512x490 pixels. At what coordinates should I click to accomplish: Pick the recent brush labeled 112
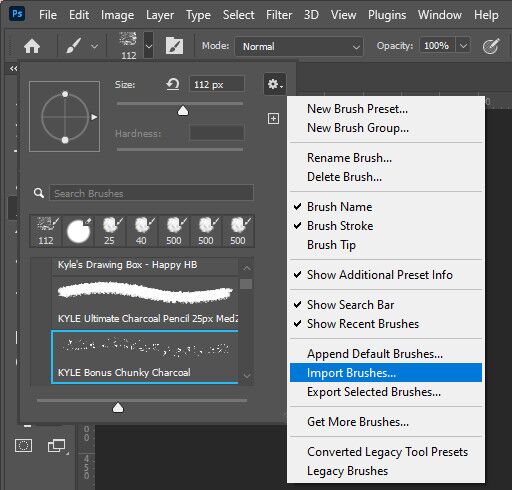[x=46, y=231]
